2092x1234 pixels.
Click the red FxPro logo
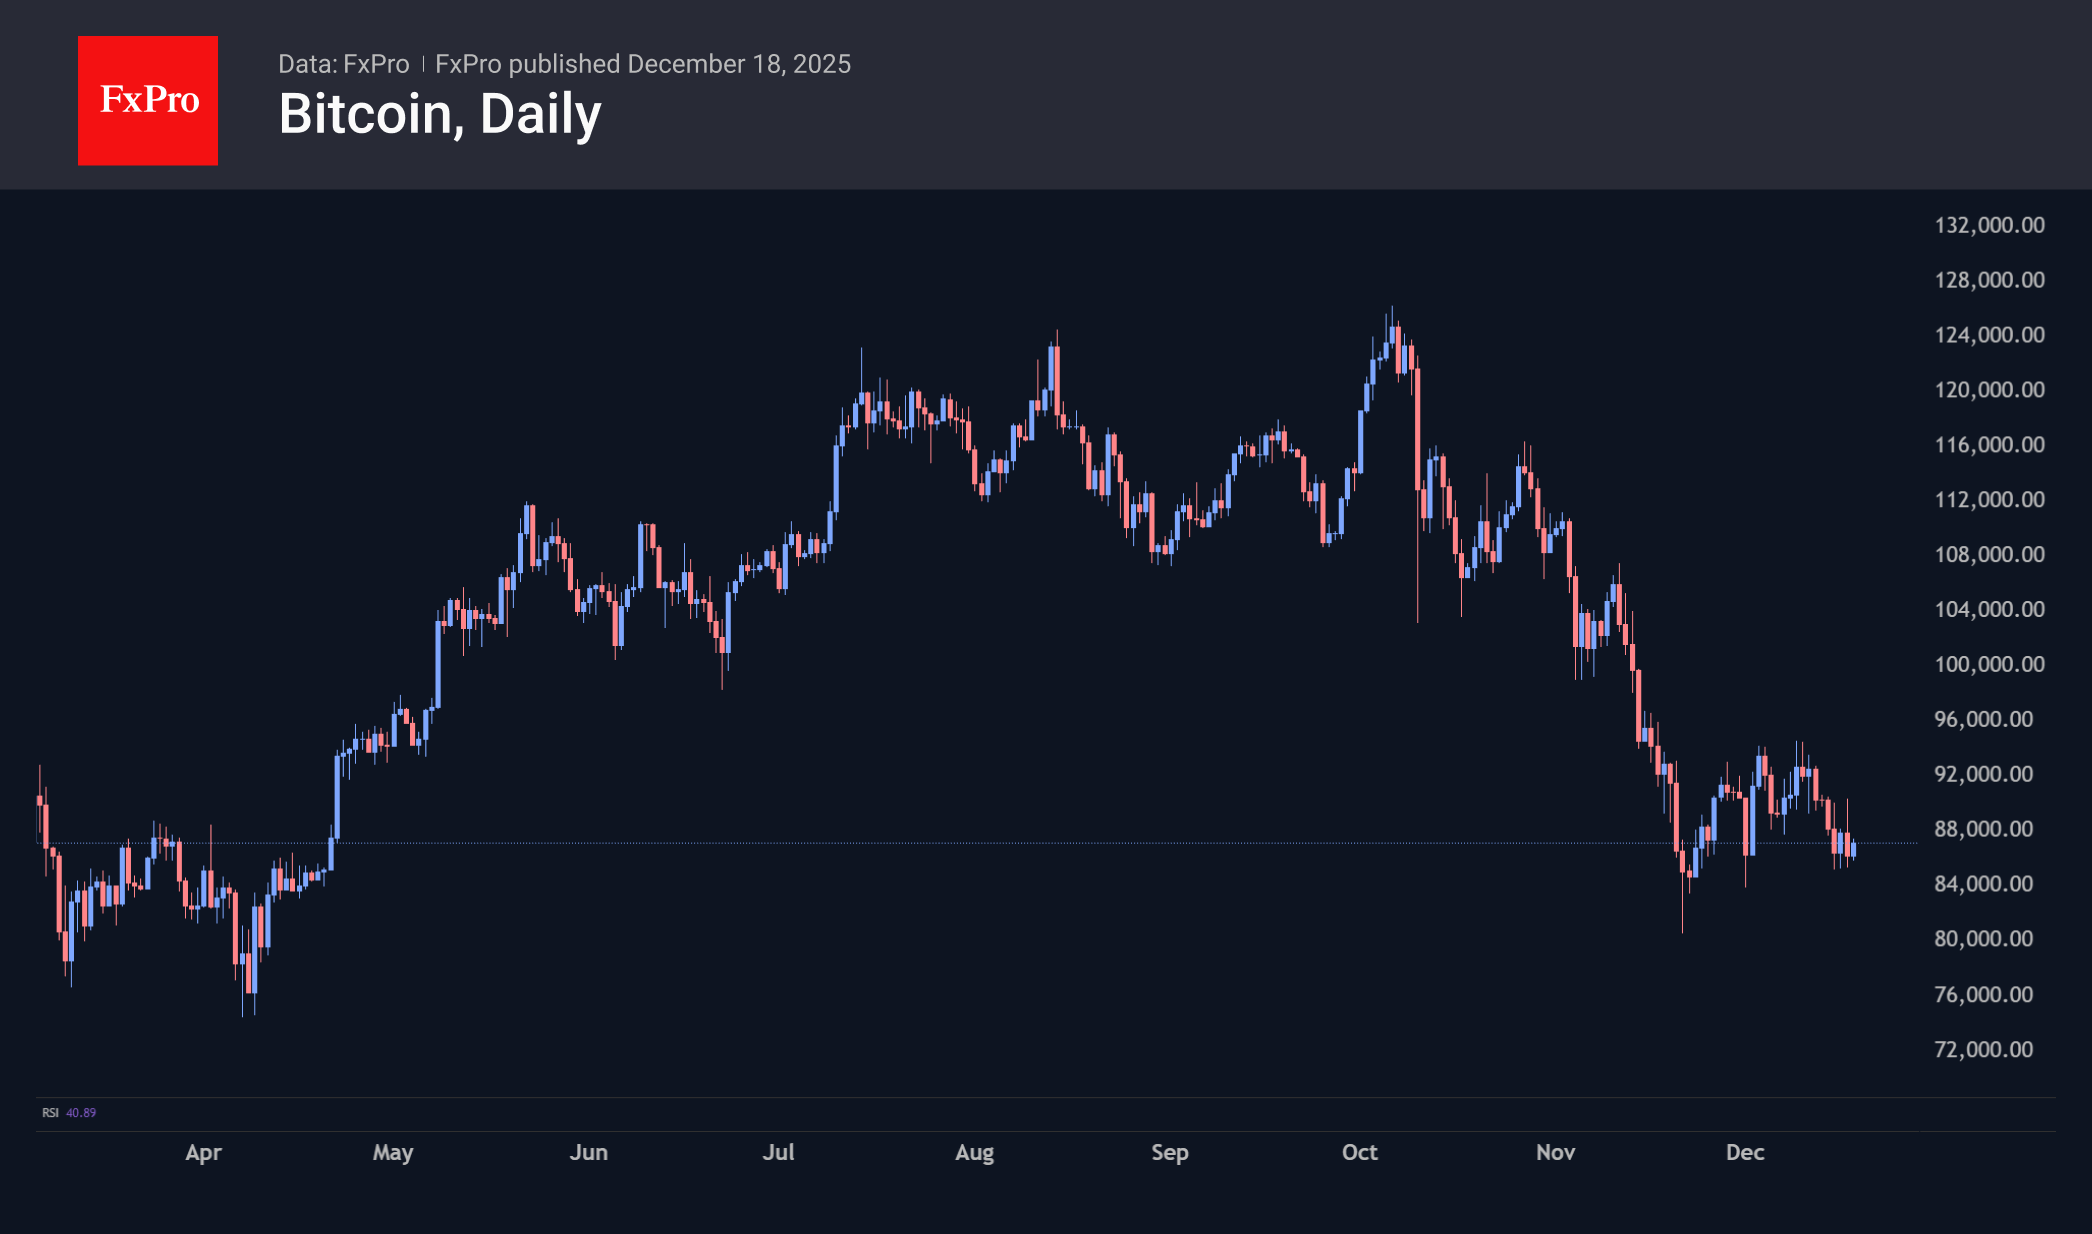pos(148,100)
